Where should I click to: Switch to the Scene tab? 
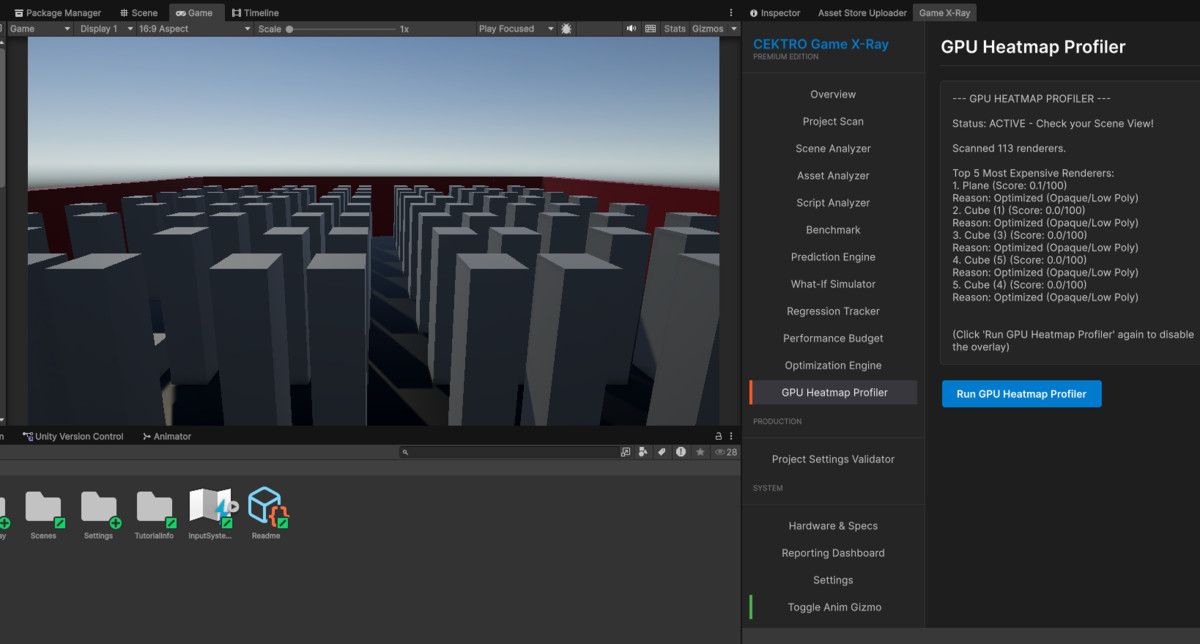[x=138, y=13]
